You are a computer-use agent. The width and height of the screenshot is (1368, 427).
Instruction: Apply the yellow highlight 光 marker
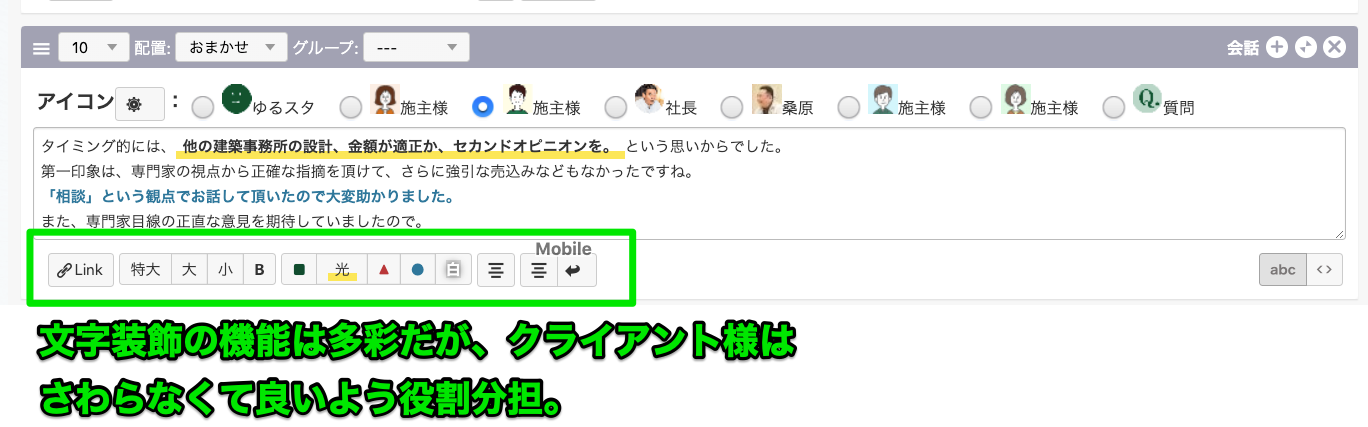click(342, 270)
